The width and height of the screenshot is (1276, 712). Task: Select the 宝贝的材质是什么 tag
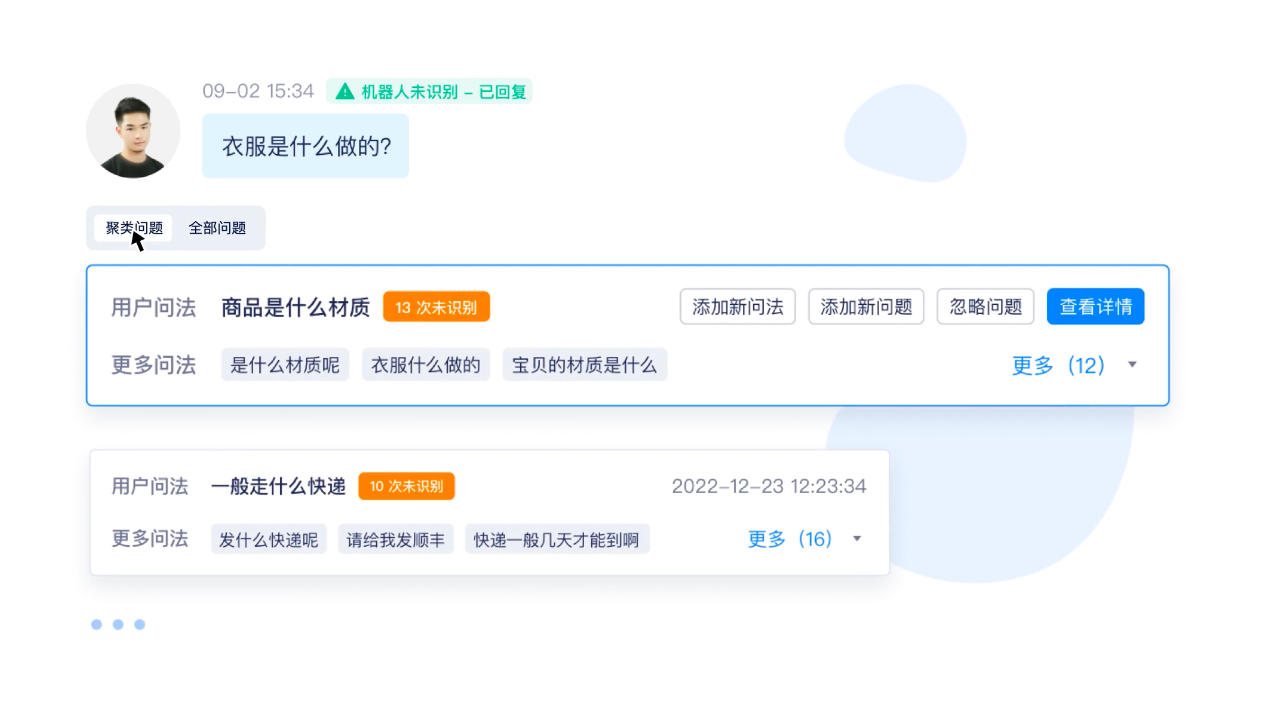tap(585, 365)
